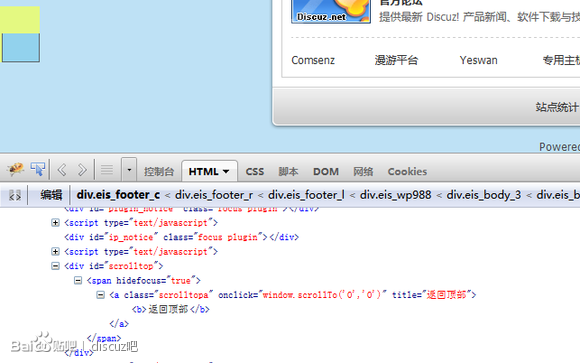This screenshot has height=363, width=580.
Task: Click the <b>返回顶部</b> line
Action: tap(171, 309)
